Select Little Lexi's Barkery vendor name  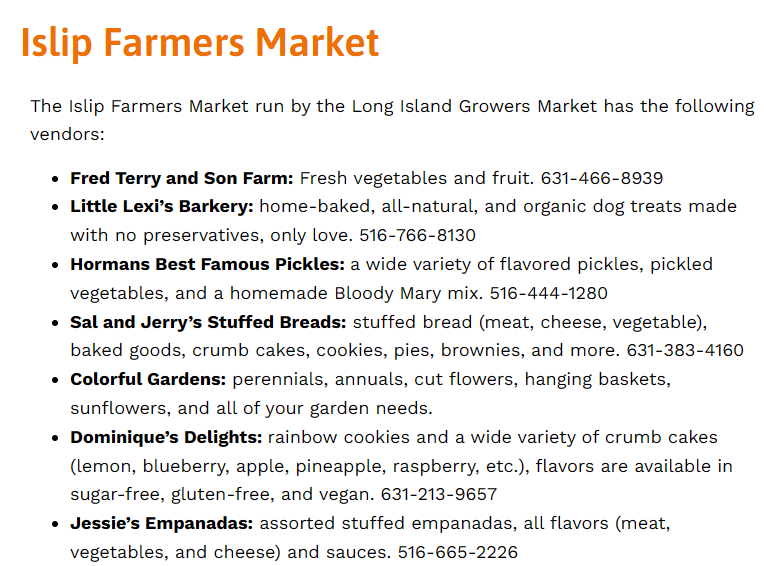[x=162, y=207]
